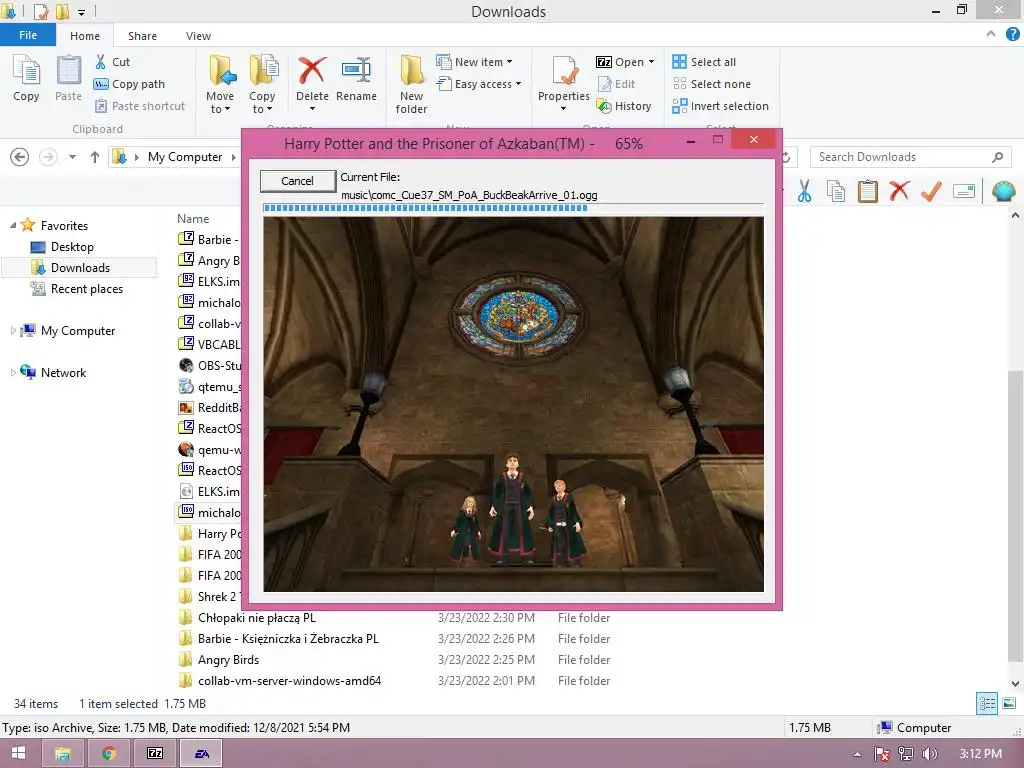The width and height of the screenshot is (1024, 768).
Task: Open the Customize Quick Access Toolbar dropdown
Action: point(81,12)
